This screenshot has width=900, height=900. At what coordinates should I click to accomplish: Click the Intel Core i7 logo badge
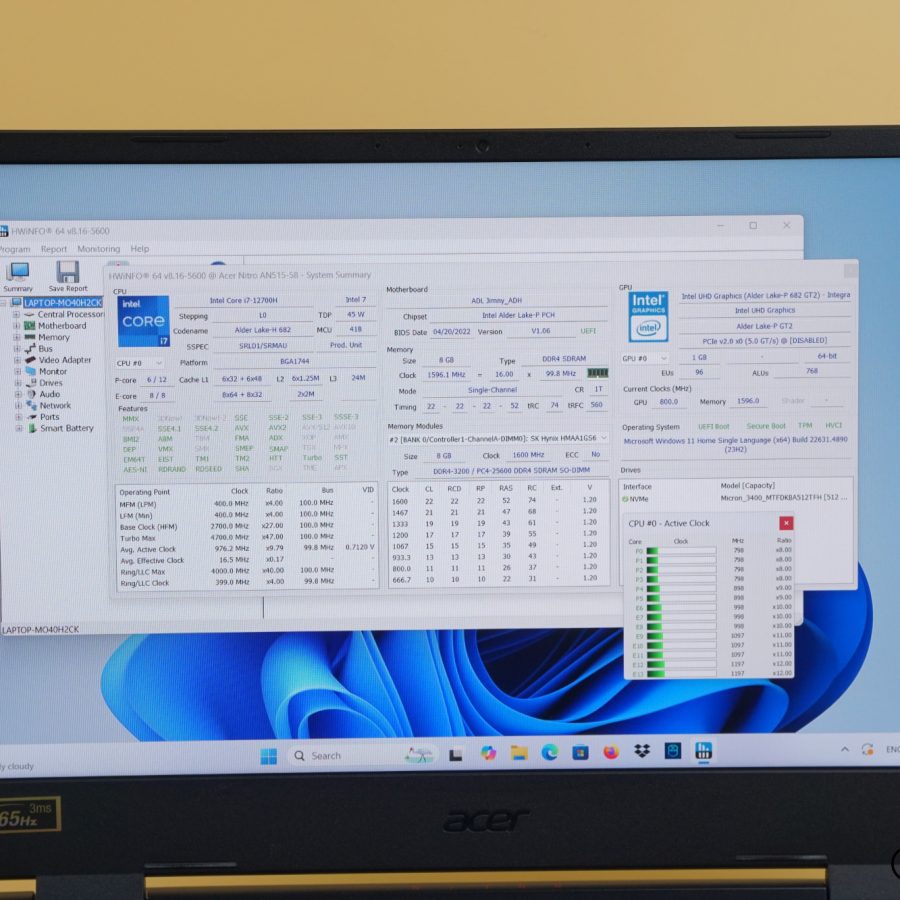coord(143,321)
